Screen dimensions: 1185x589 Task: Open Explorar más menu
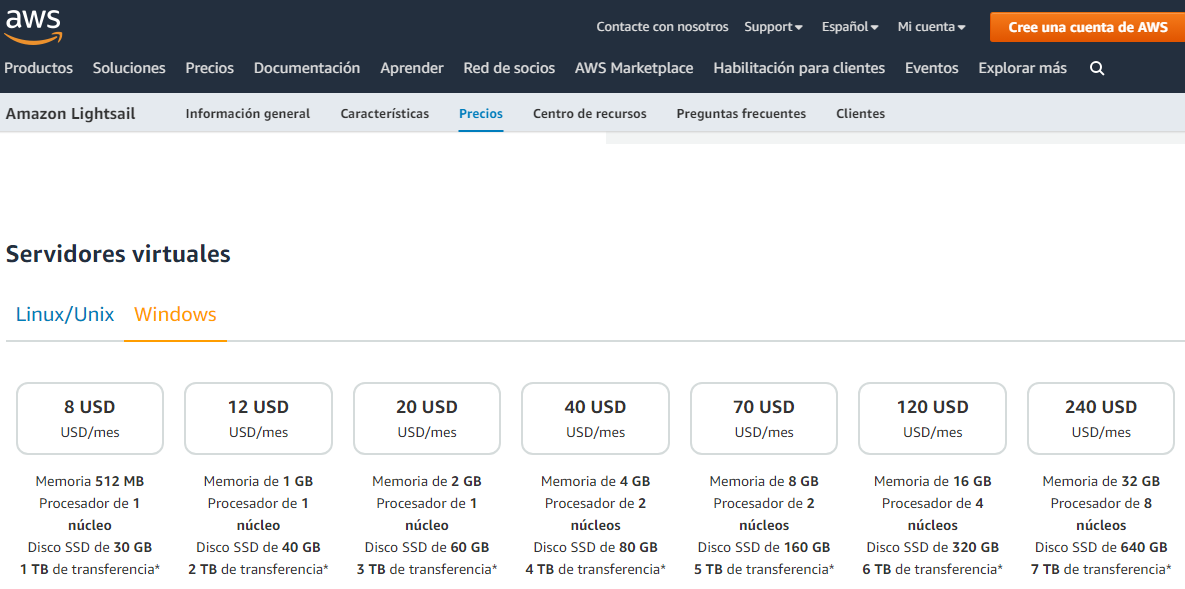(1023, 68)
